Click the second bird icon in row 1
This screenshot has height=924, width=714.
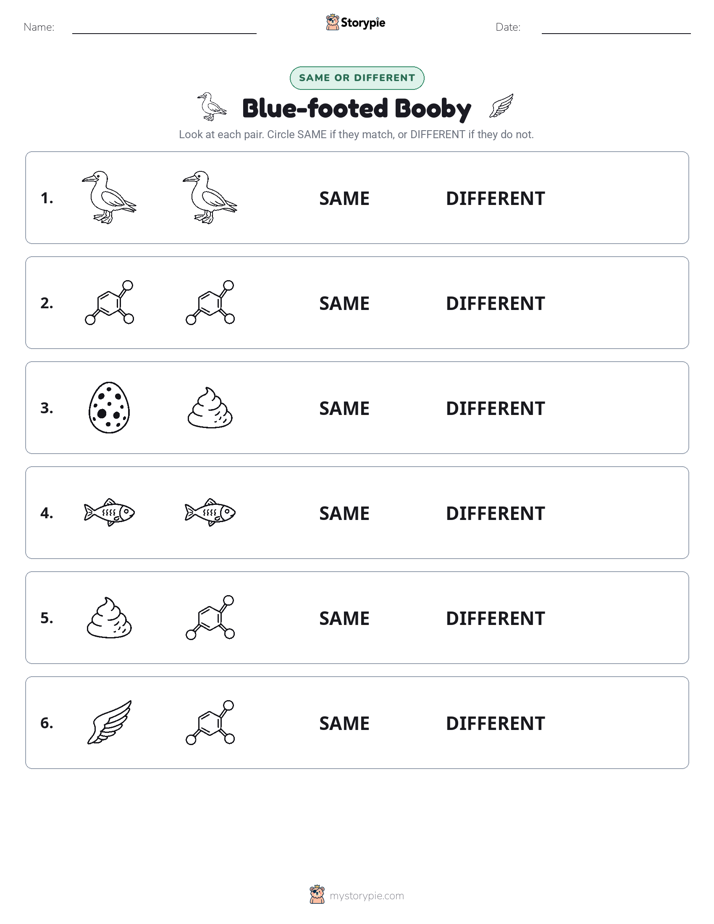click(x=210, y=197)
